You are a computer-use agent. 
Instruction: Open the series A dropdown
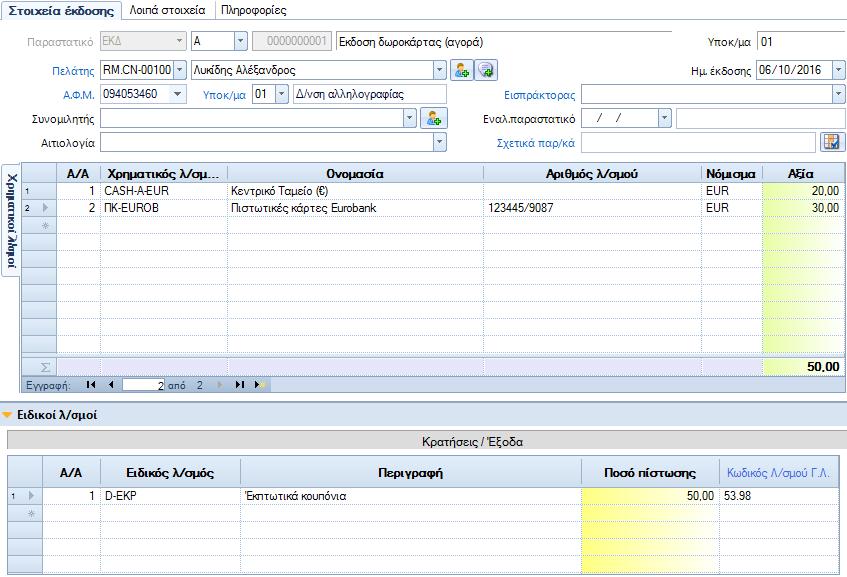click(x=241, y=41)
